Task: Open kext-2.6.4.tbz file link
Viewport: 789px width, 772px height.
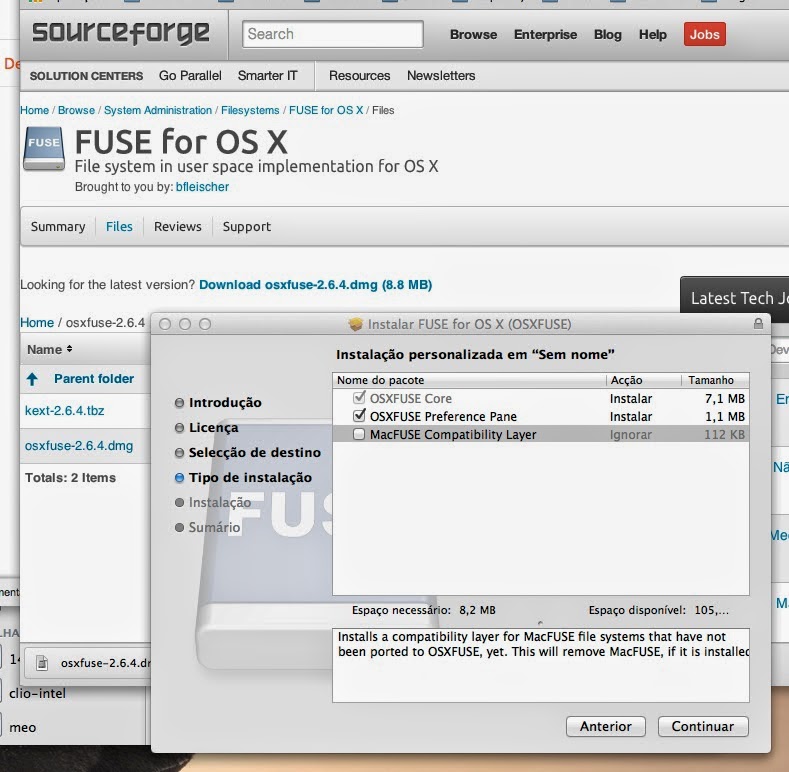Action: click(64, 411)
